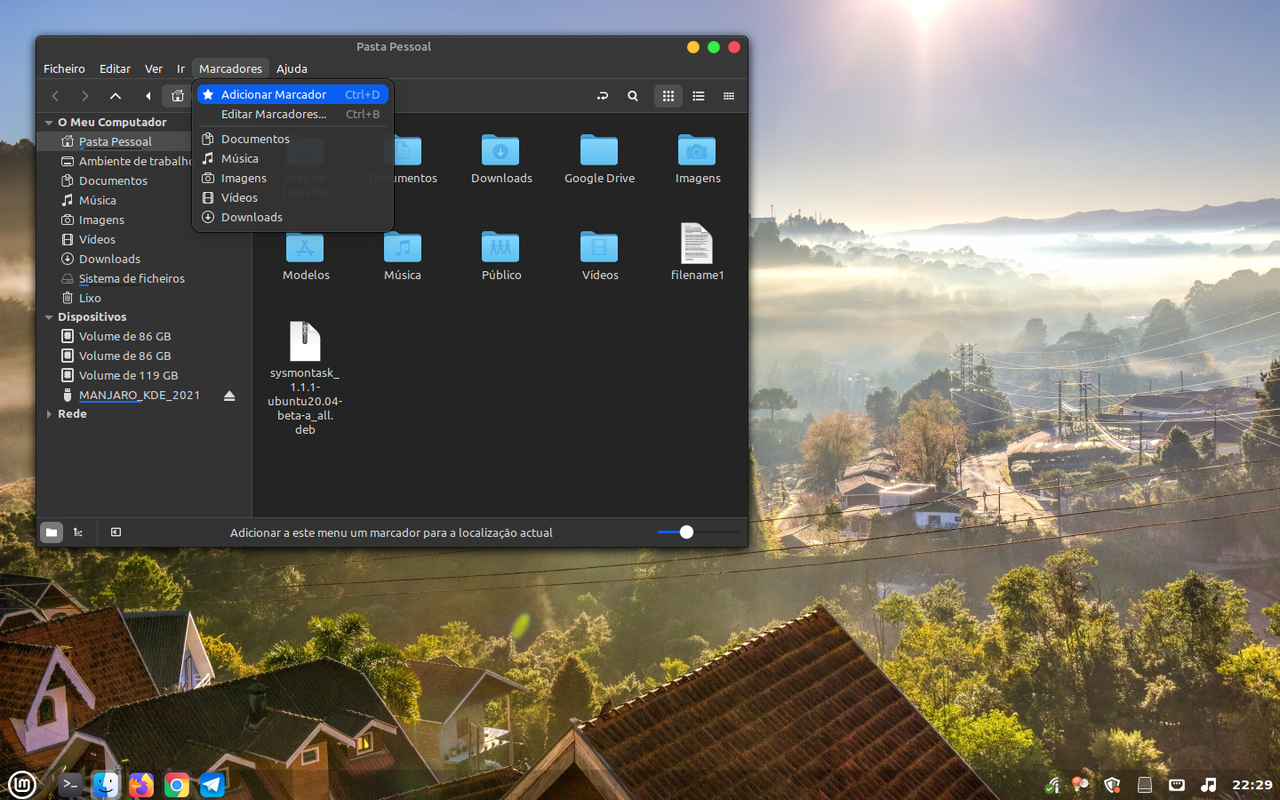Open the clock showing 22:29
1280x800 pixels.
pyautogui.click(x=1252, y=785)
